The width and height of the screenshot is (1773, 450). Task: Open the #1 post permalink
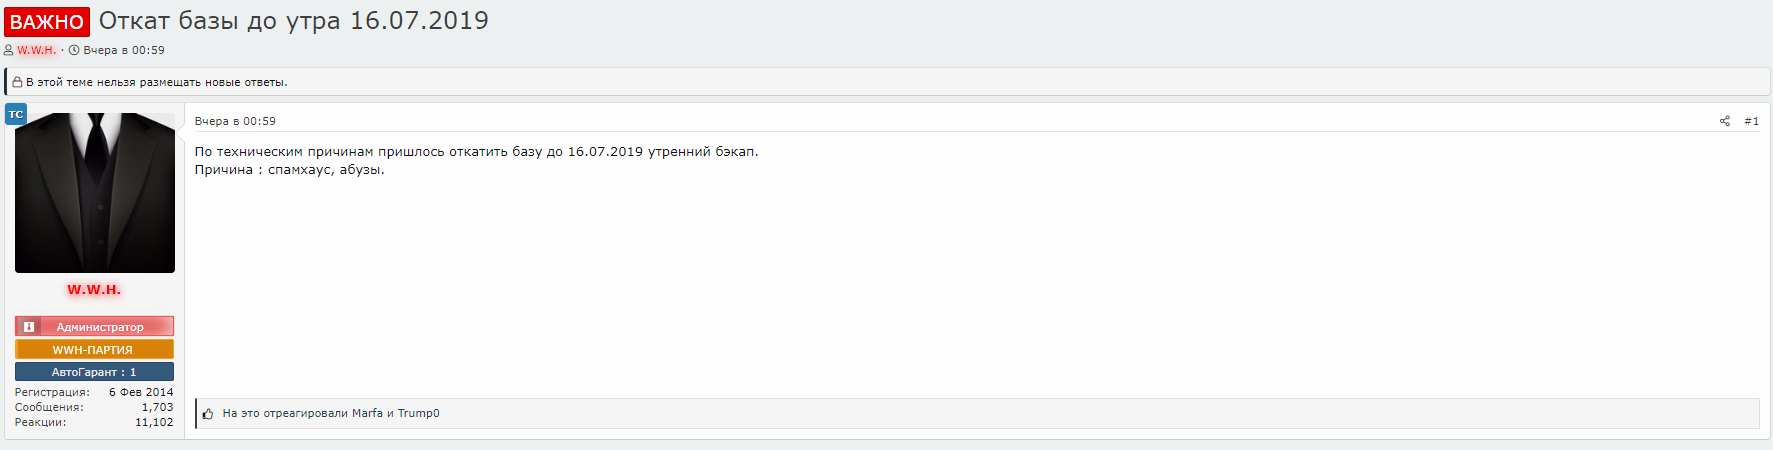pyautogui.click(x=1751, y=121)
